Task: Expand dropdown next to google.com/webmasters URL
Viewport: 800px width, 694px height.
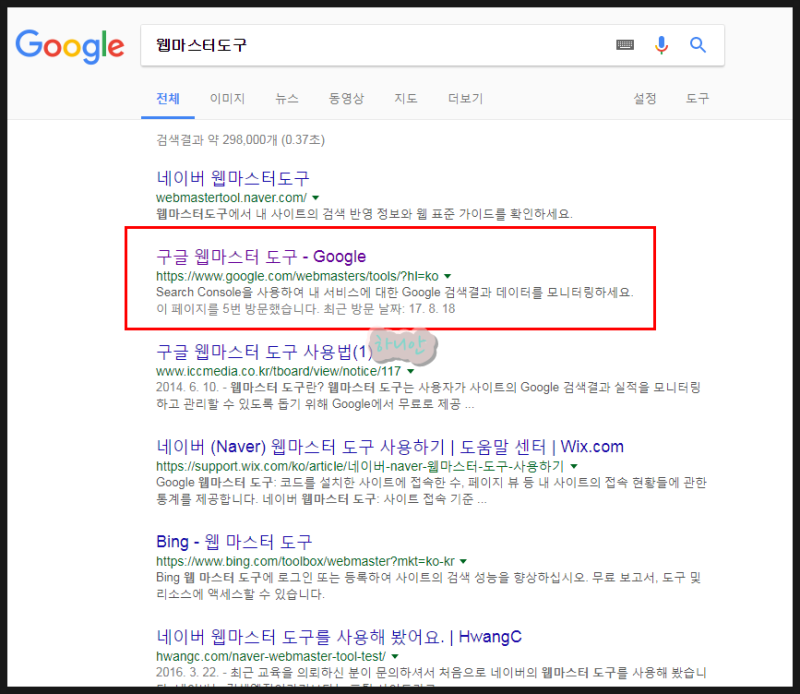Action: [447, 276]
